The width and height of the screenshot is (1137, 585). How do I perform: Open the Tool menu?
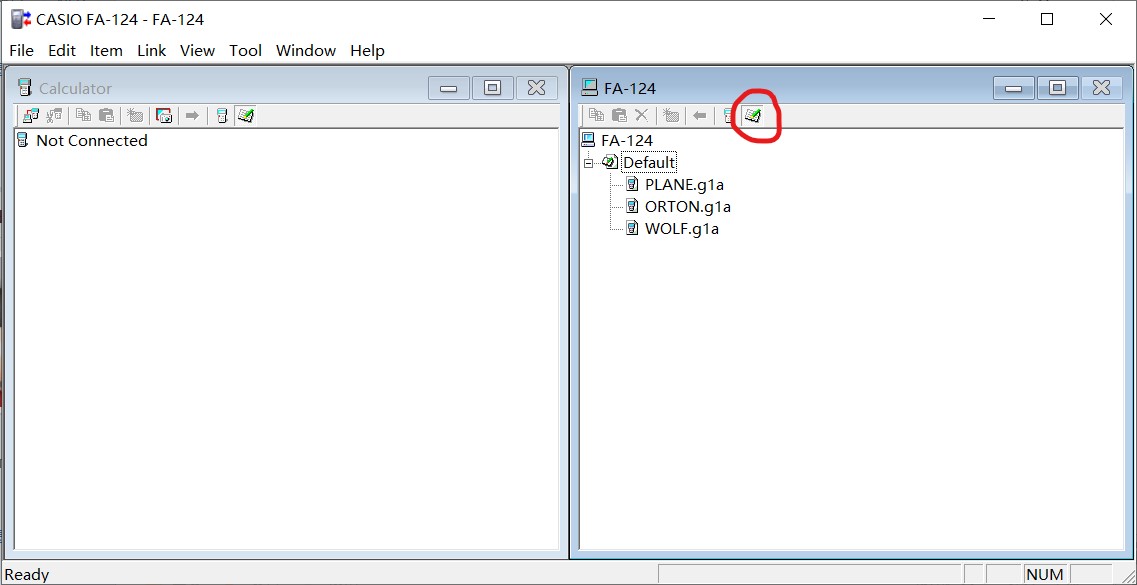[x=245, y=51]
